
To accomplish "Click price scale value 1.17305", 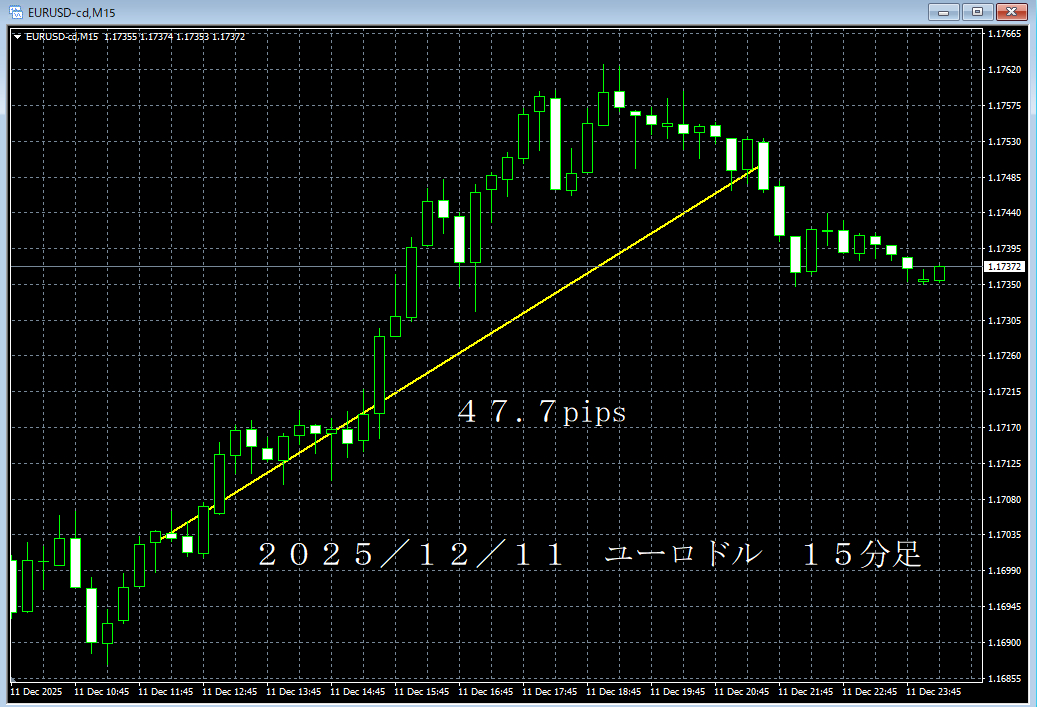I will [1004, 320].
